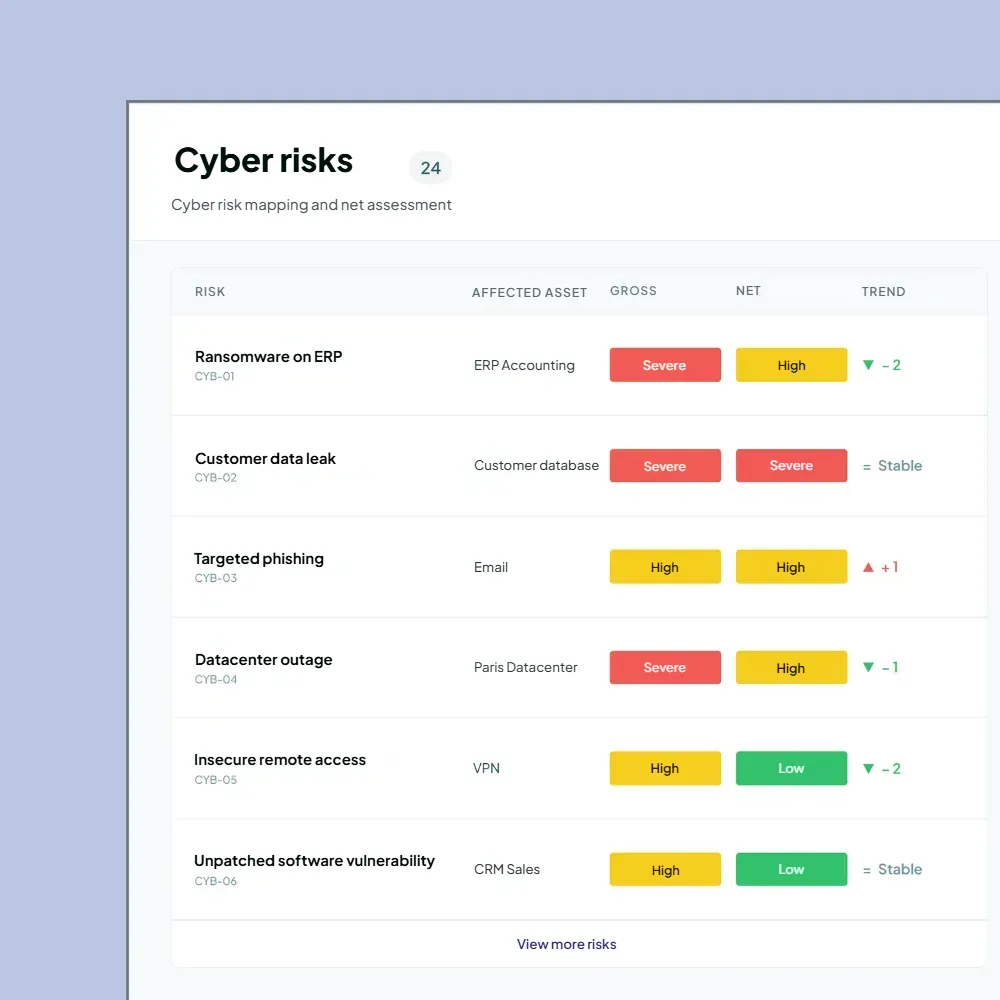The height and width of the screenshot is (1000, 1000).
Task: Open the Insecure remote access risk
Action: [x=280, y=760]
